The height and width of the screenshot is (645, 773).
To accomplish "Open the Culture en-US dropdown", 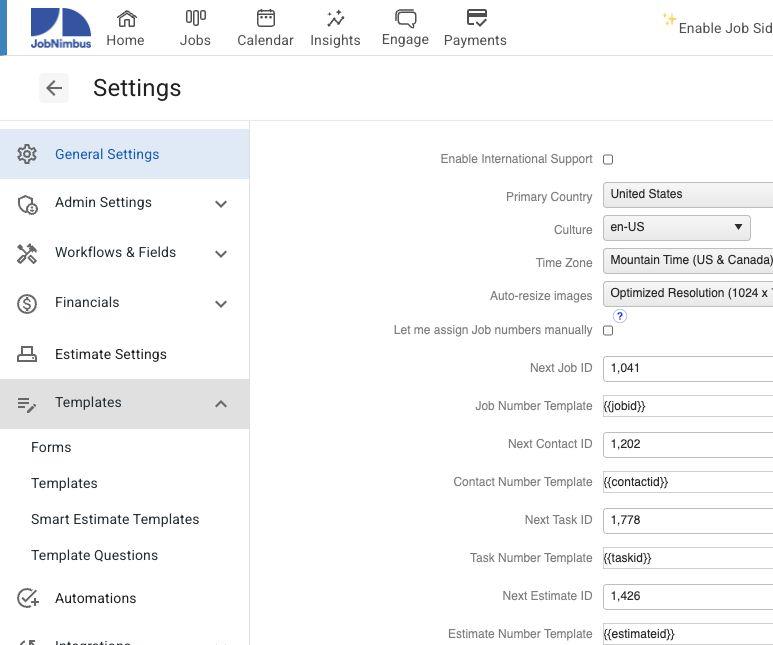I will (x=676, y=227).
